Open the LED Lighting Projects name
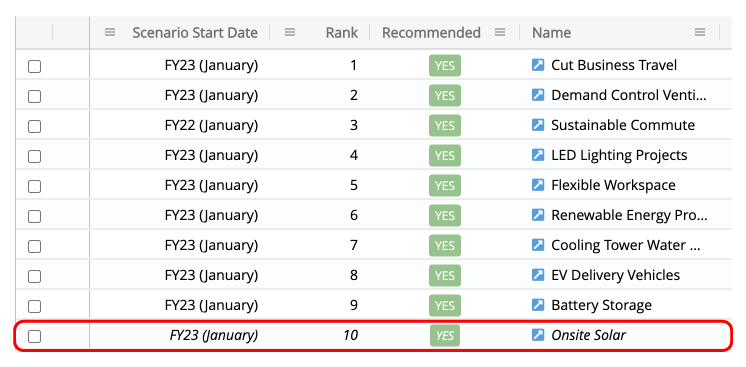 tap(619, 155)
